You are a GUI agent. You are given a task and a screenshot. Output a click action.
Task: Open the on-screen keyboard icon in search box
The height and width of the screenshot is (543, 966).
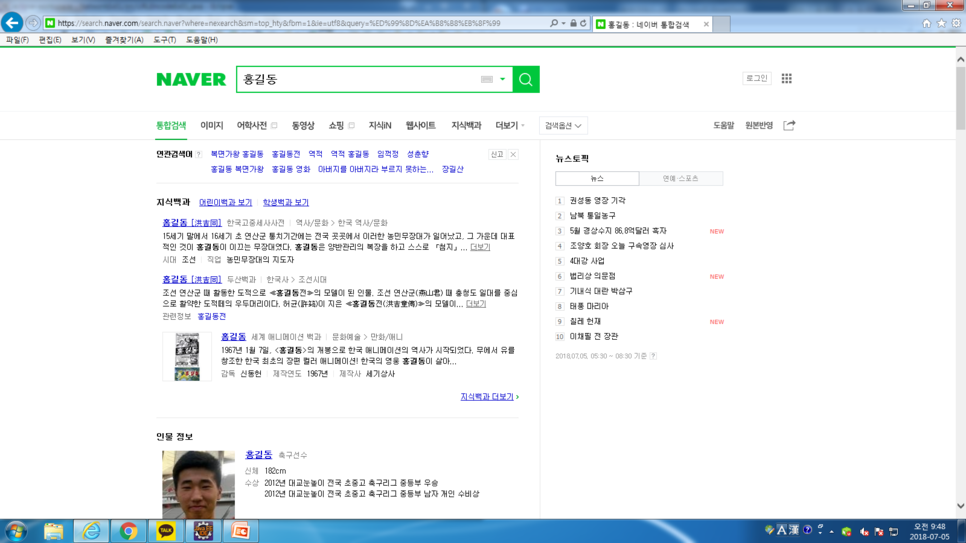click(x=487, y=80)
